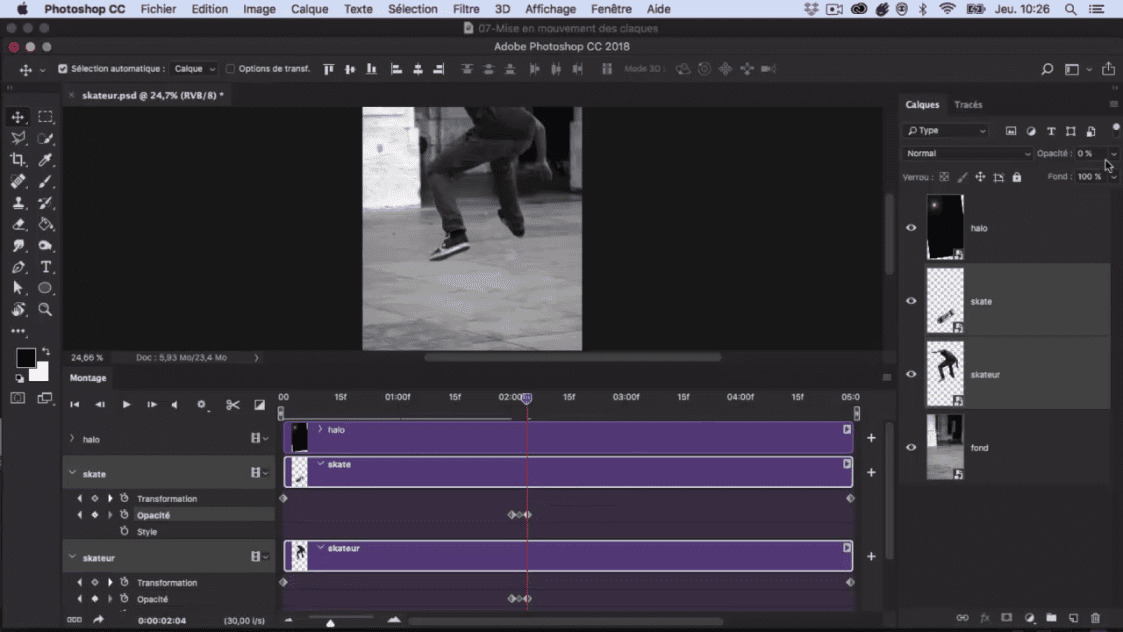Select the Zoom tool
Viewport: 1123px width, 632px height.
pos(45,309)
